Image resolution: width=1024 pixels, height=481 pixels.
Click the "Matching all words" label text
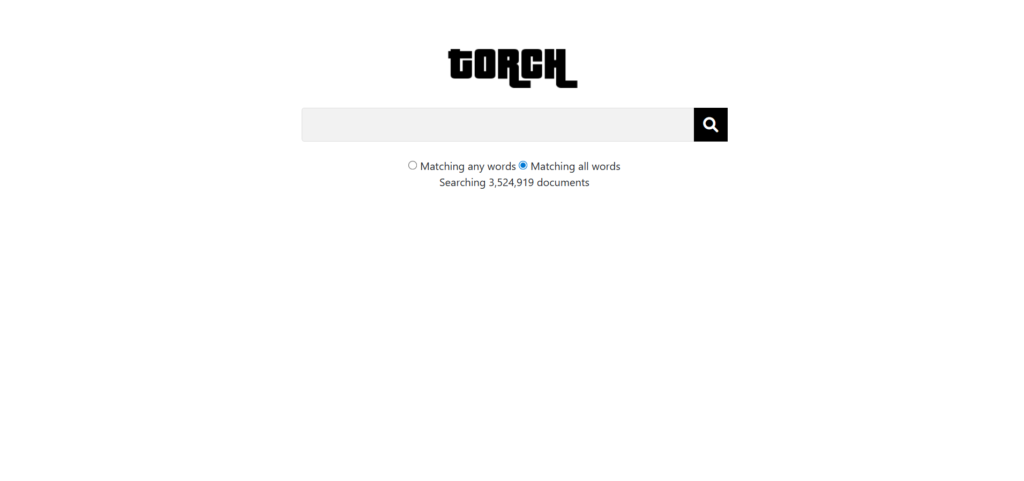tap(575, 166)
